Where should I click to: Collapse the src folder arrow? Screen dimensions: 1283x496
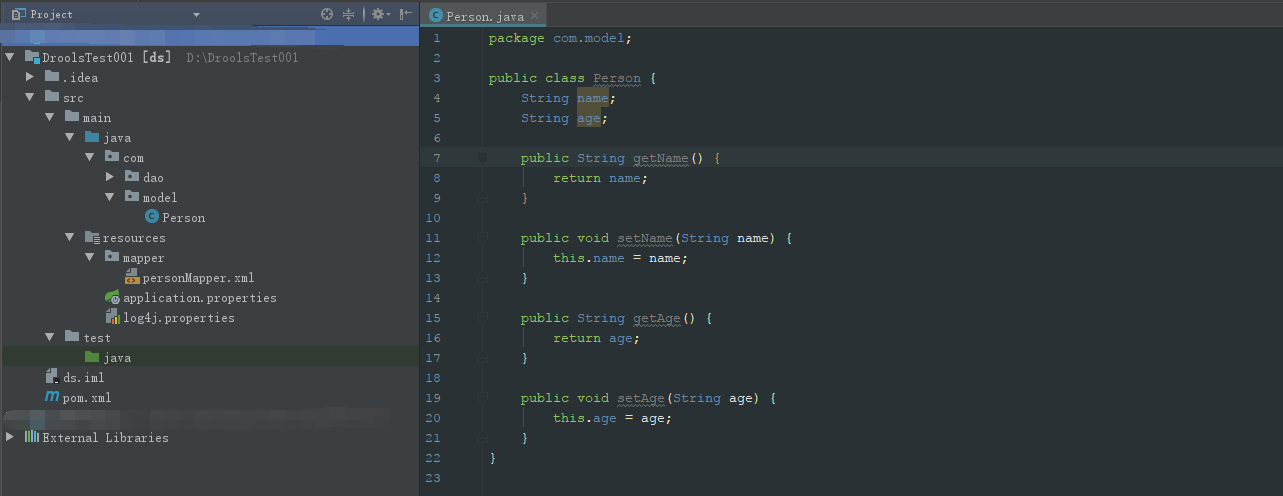30,97
